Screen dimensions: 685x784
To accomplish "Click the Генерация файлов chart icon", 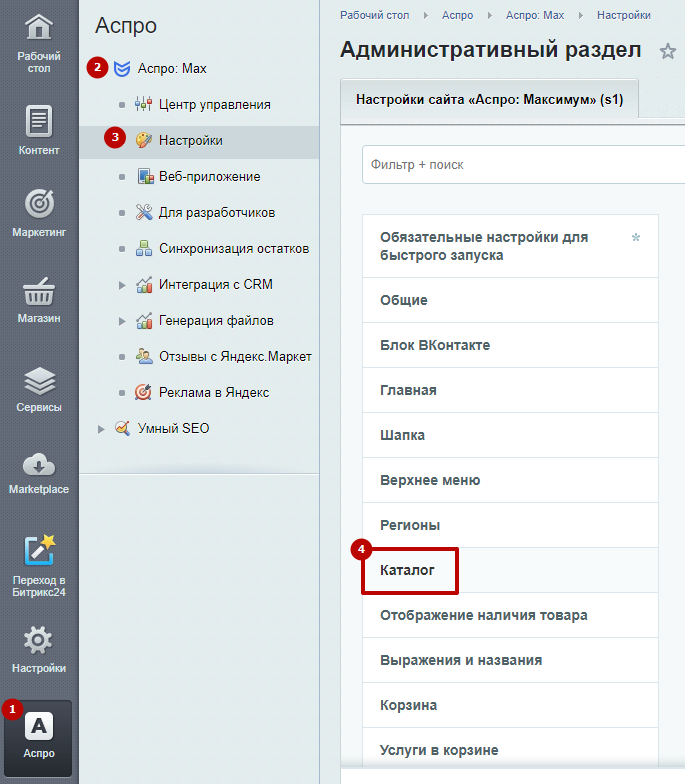I will tap(144, 320).
